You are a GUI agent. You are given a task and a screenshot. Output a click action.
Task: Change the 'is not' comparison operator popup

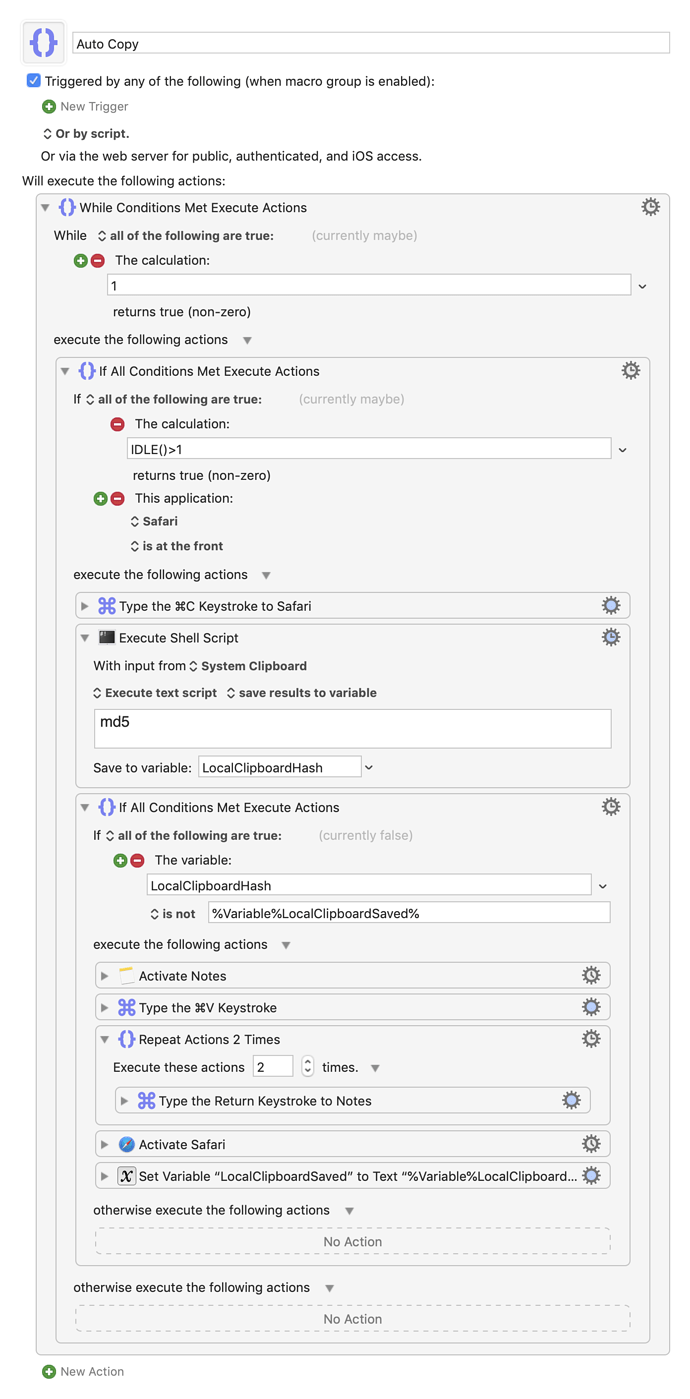click(x=173, y=914)
